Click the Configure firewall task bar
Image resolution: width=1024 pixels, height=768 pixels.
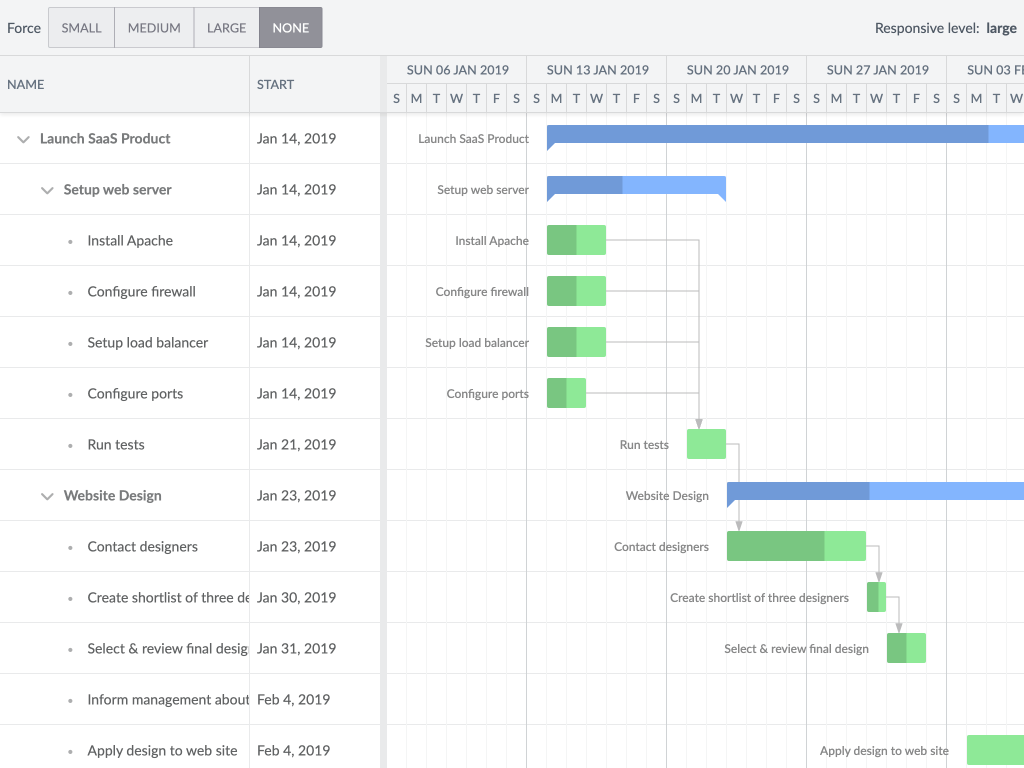pyautogui.click(x=576, y=291)
